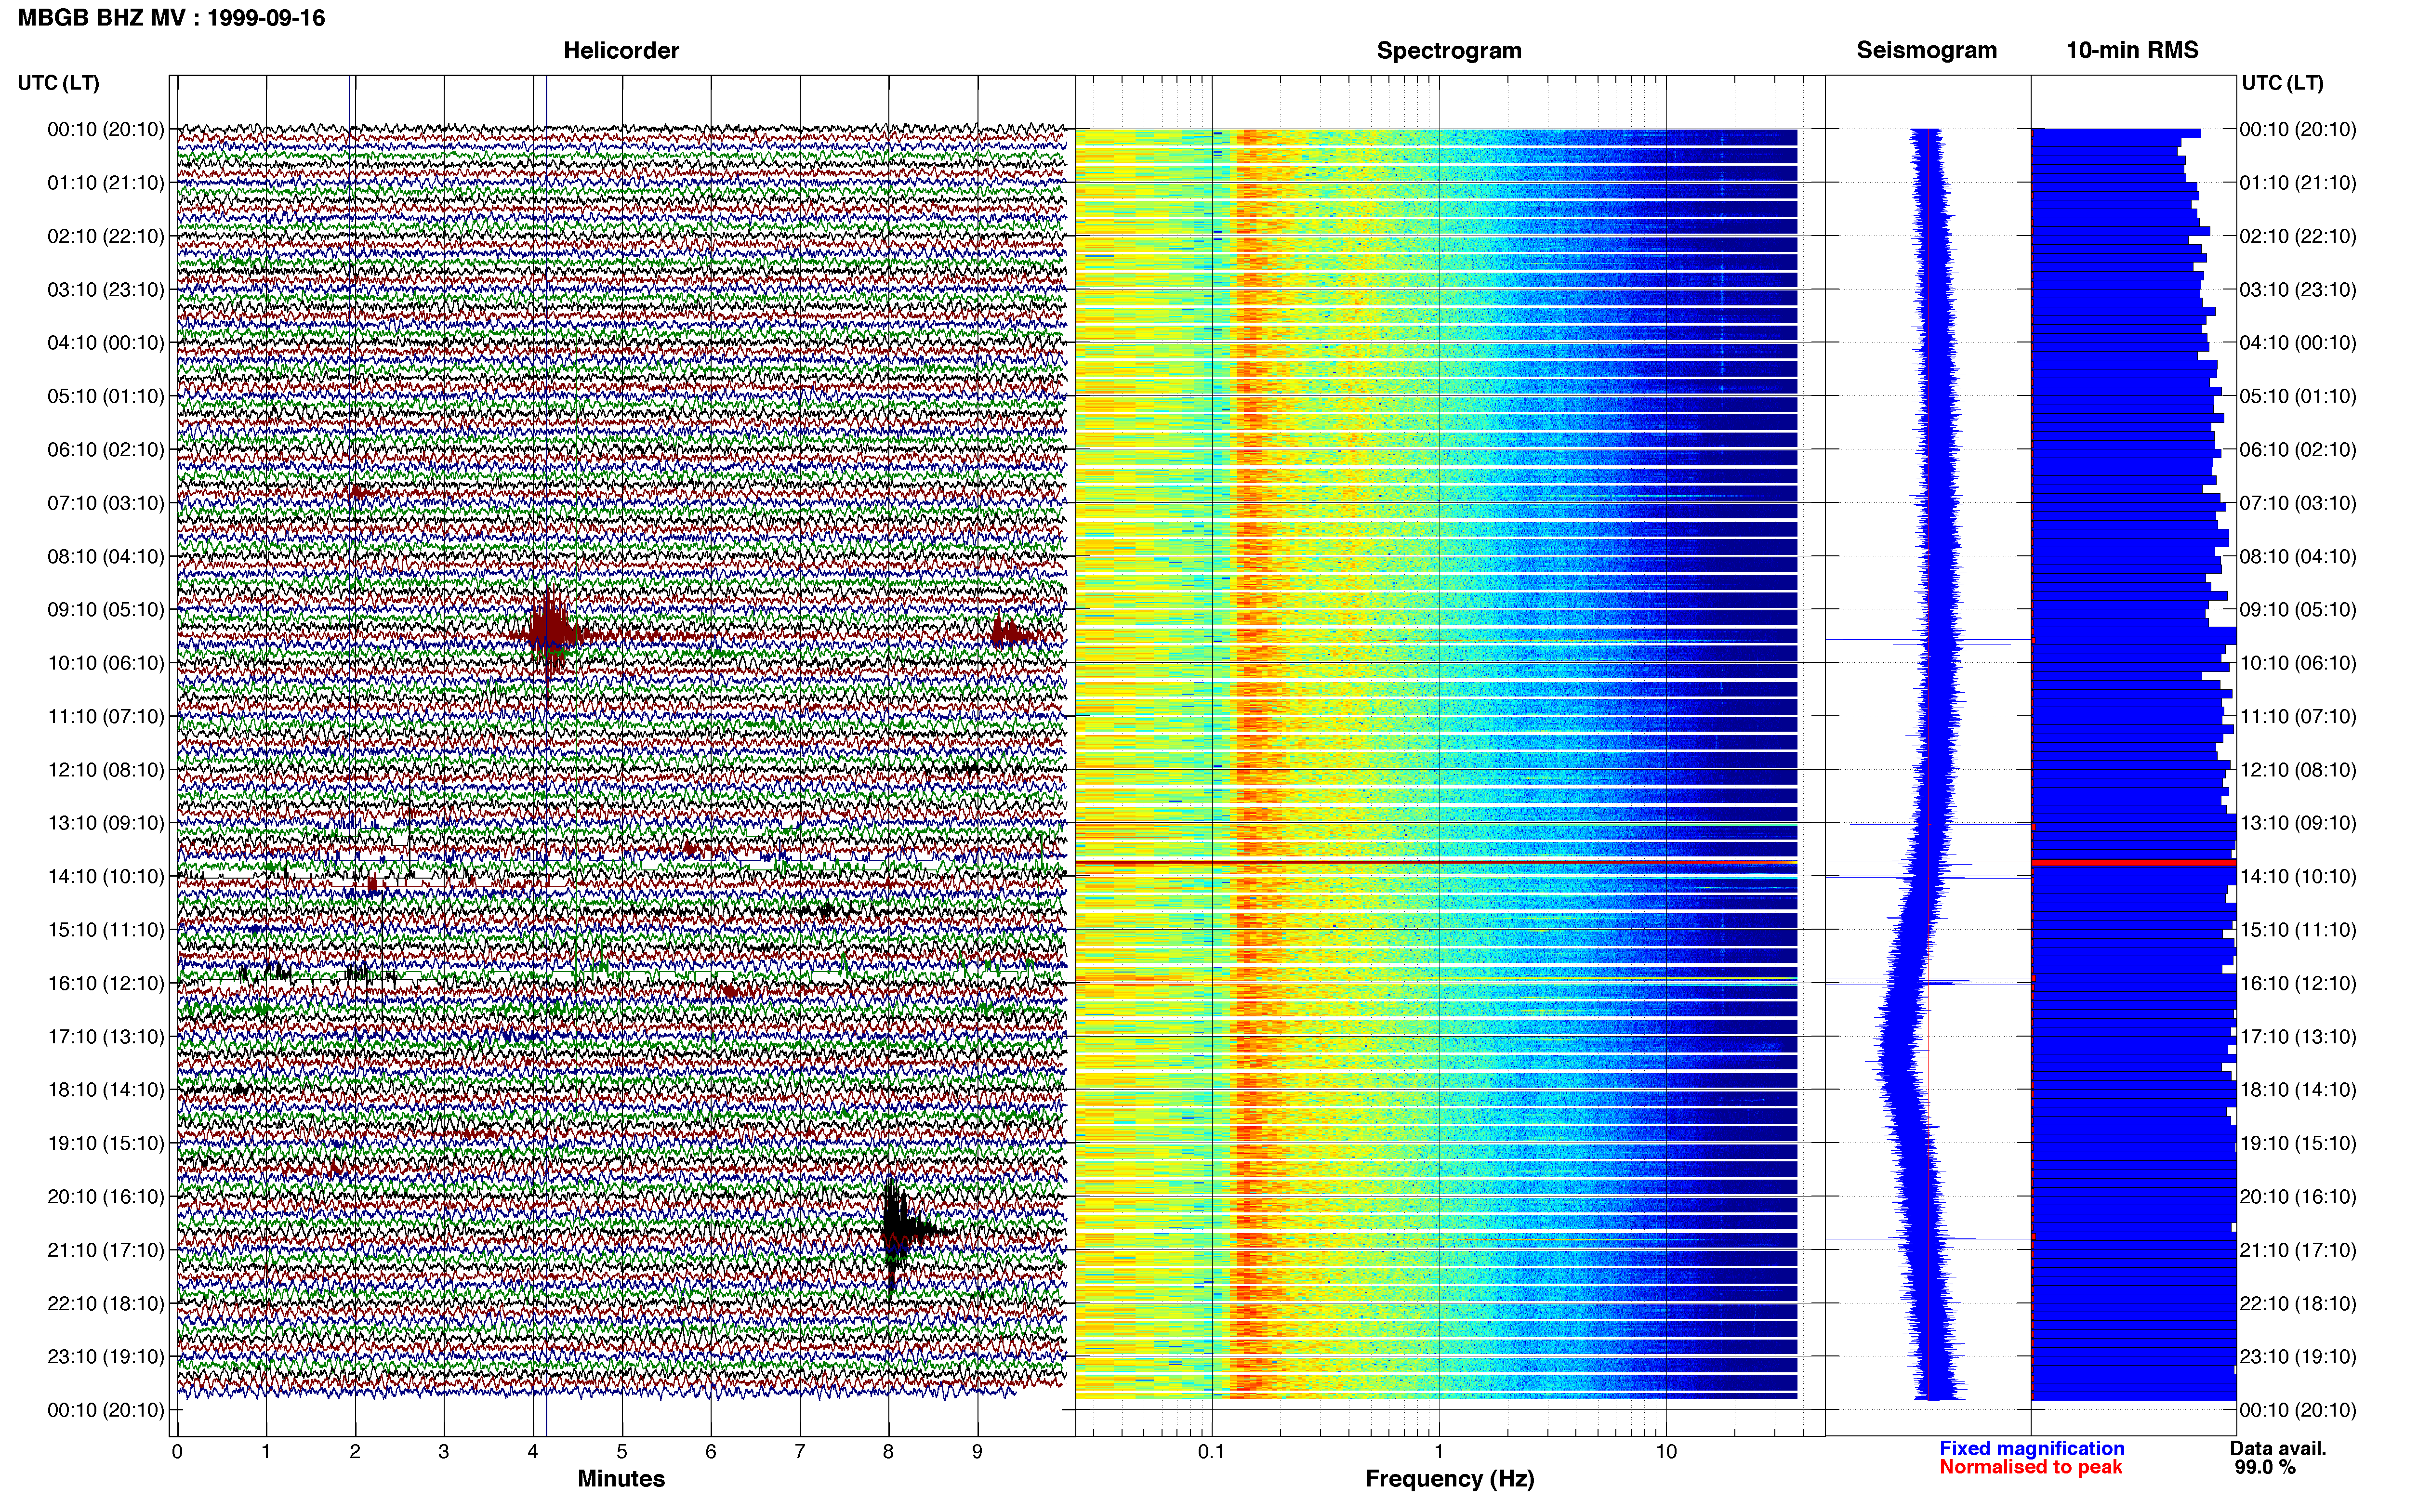Viewport: 2418px width, 1512px height.
Task: Click right time label '10:10 (06:10)'
Action: click(x=2298, y=663)
